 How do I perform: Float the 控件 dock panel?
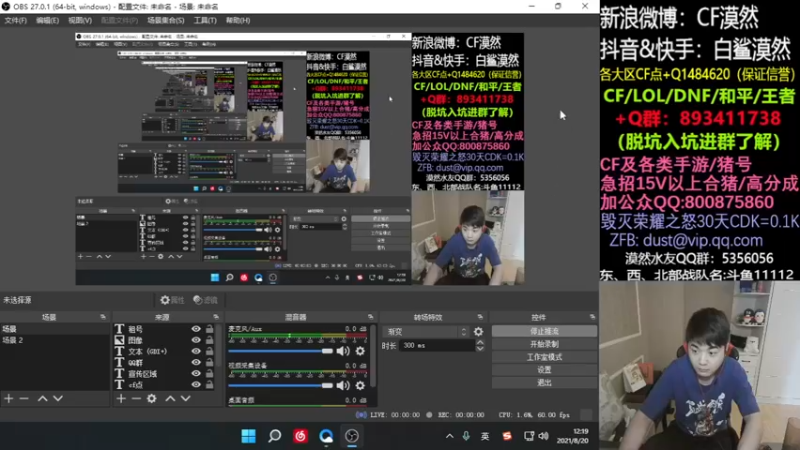pos(592,317)
